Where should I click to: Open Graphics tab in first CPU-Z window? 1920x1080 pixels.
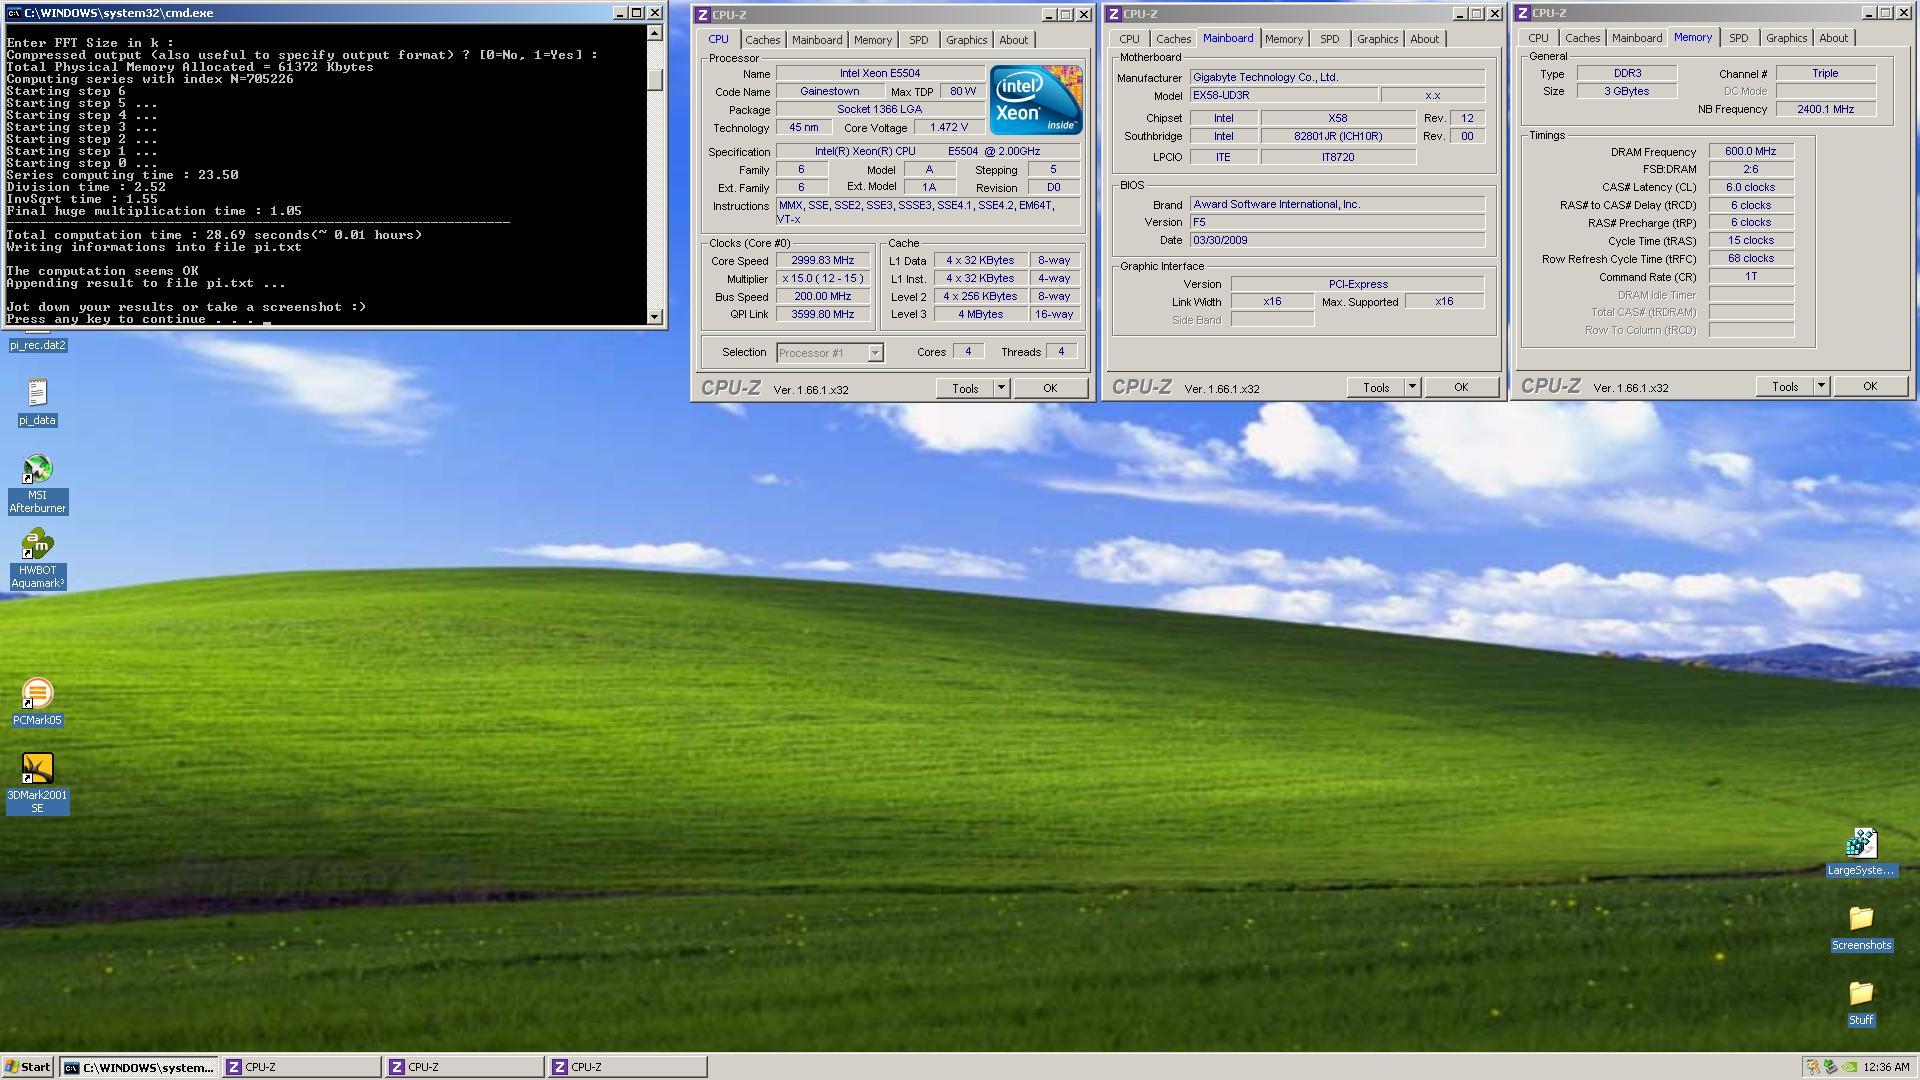coord(966,40)
